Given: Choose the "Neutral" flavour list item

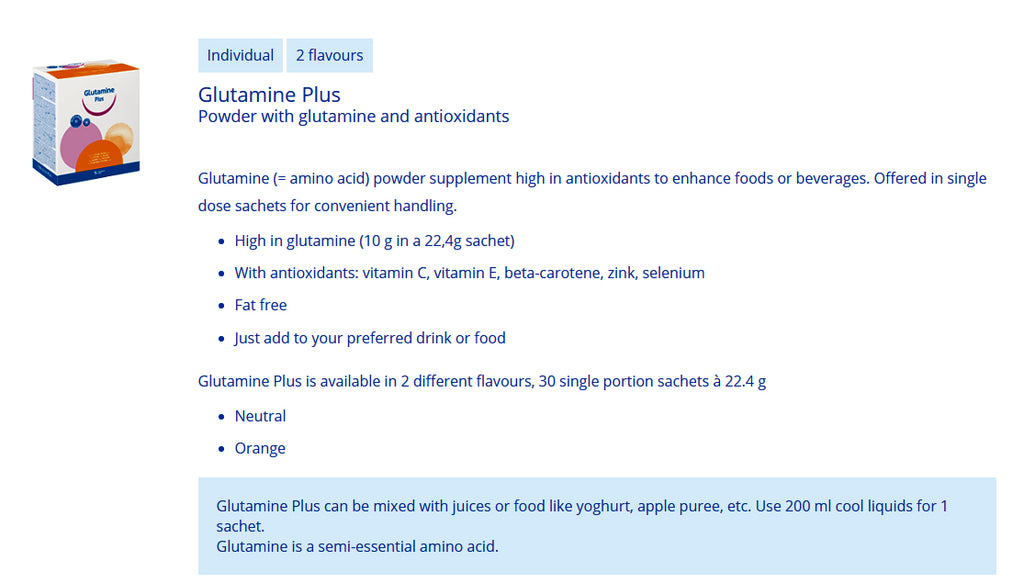Looking at the screenshot, I should point(260,416).
